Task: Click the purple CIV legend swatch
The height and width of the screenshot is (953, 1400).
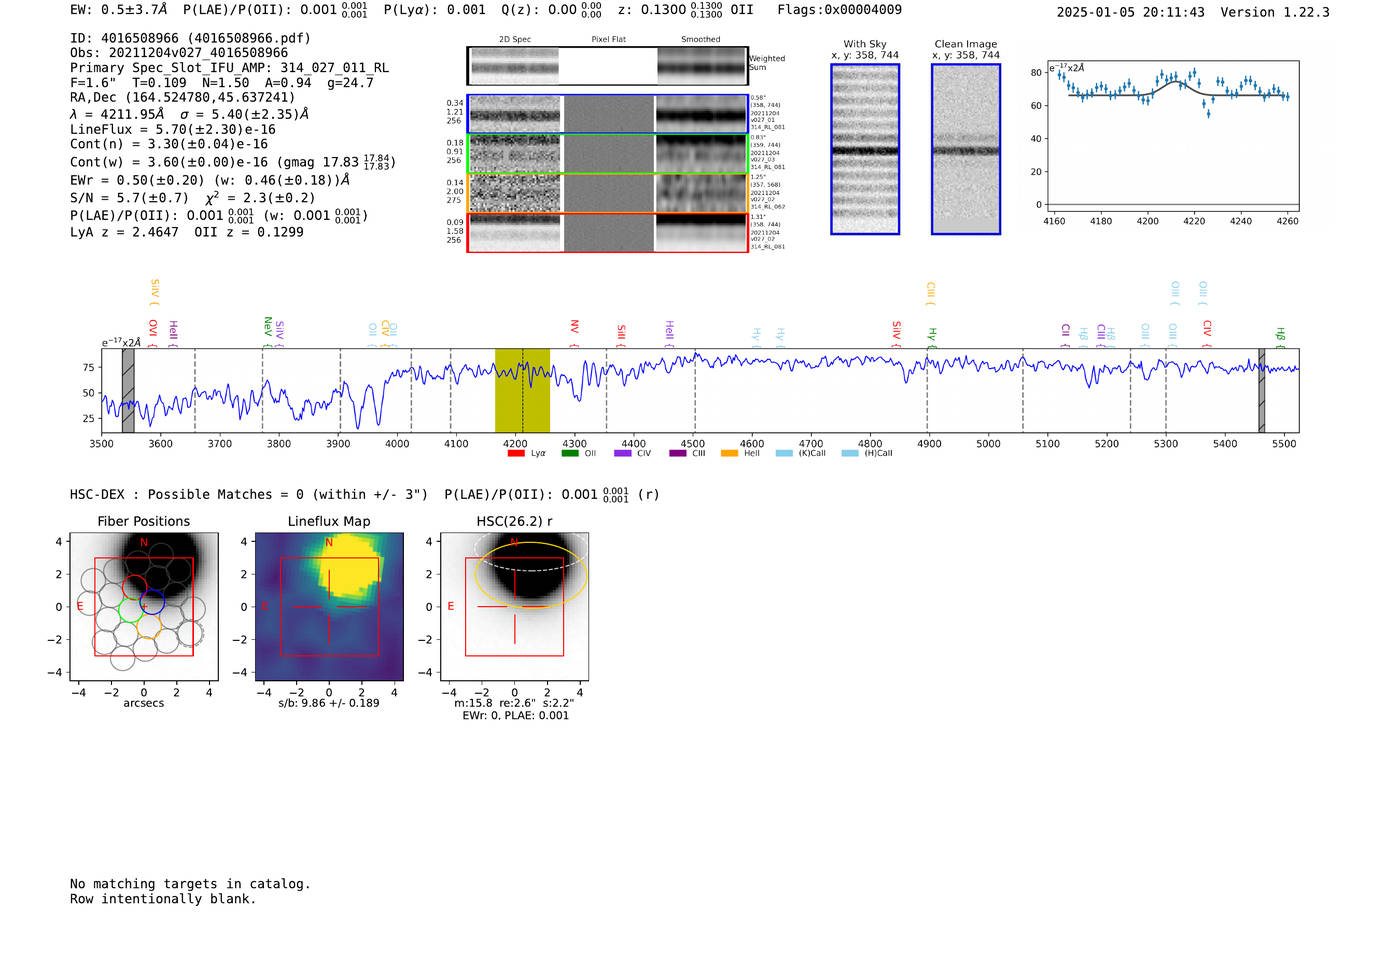Action: point(623,453)
